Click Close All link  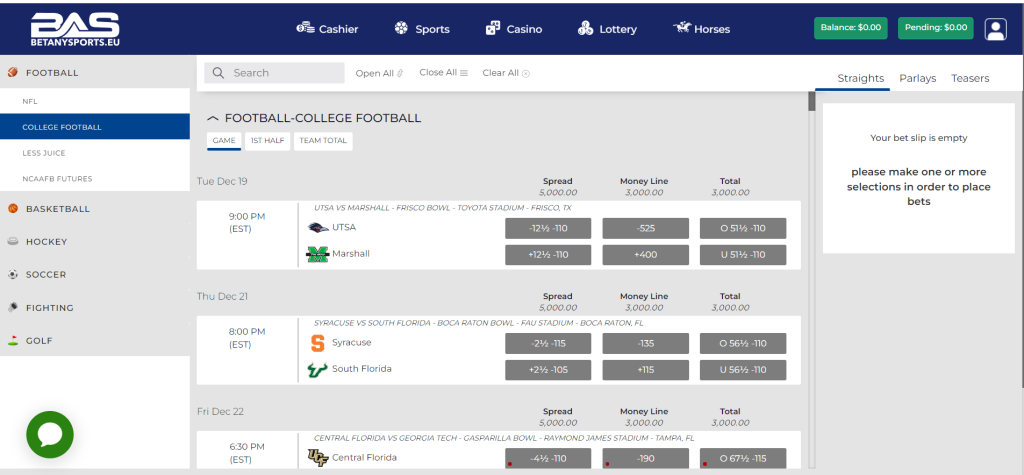[x=443, y=73]
